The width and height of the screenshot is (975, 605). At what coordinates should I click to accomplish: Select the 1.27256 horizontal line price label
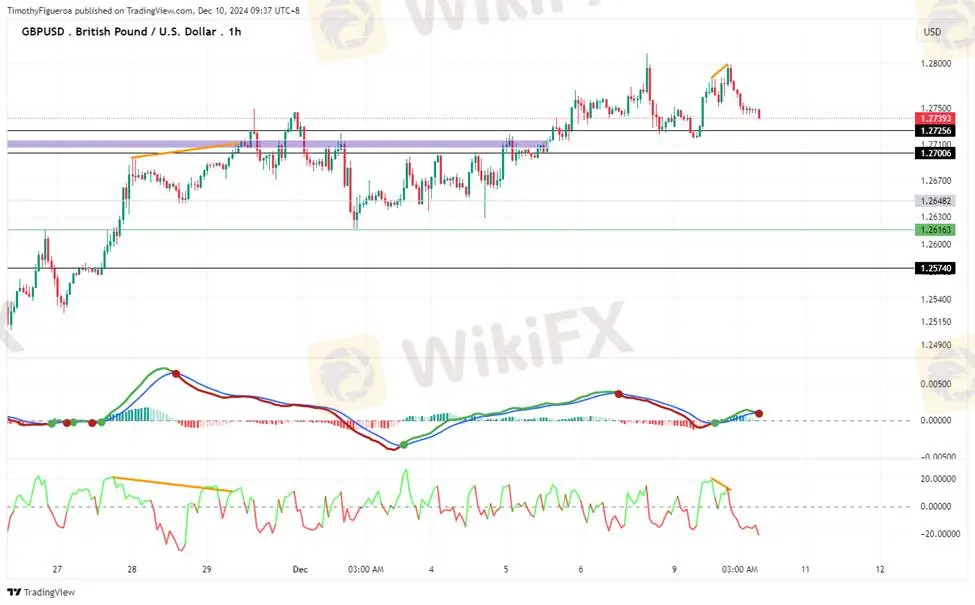click(935, 131)
